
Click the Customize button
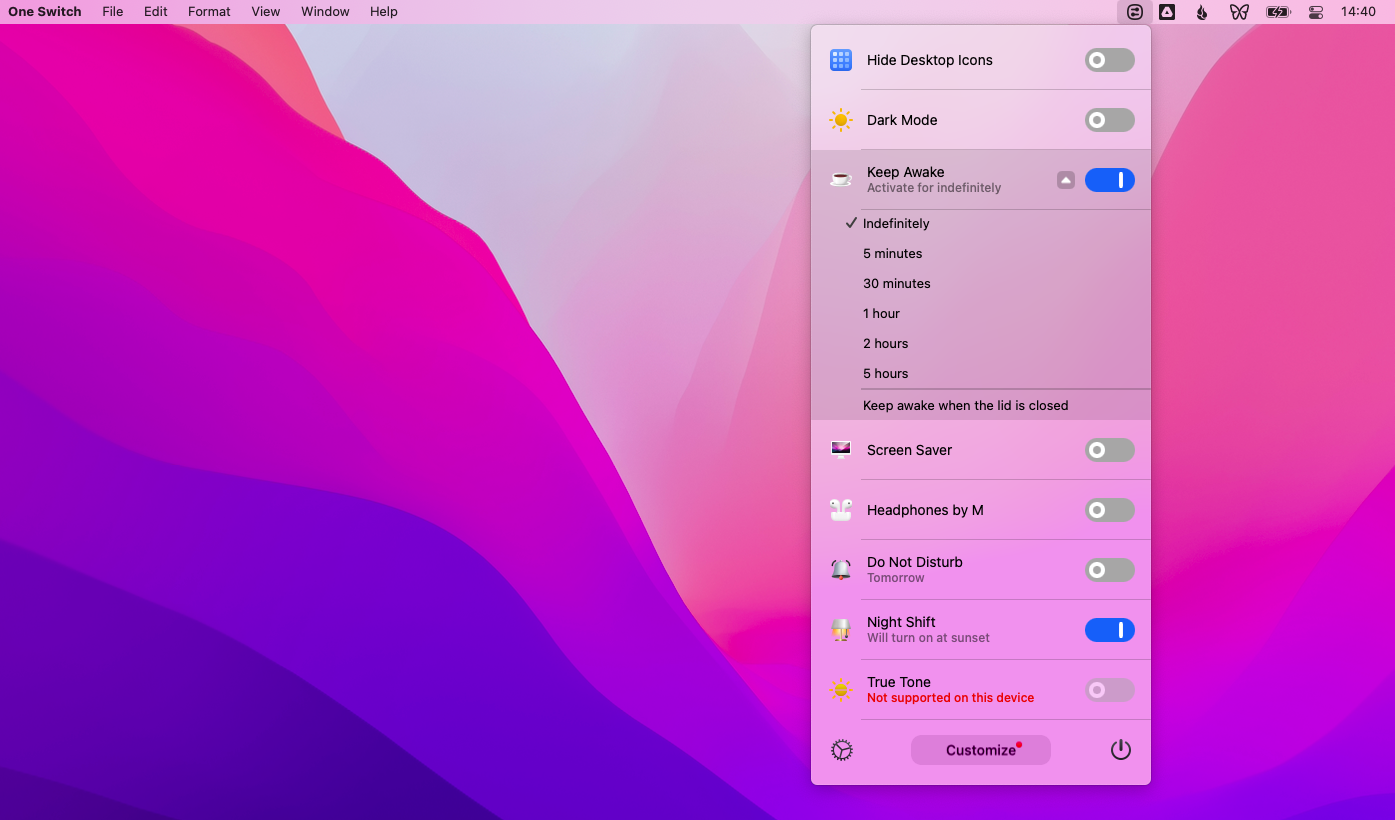point(981,750)
